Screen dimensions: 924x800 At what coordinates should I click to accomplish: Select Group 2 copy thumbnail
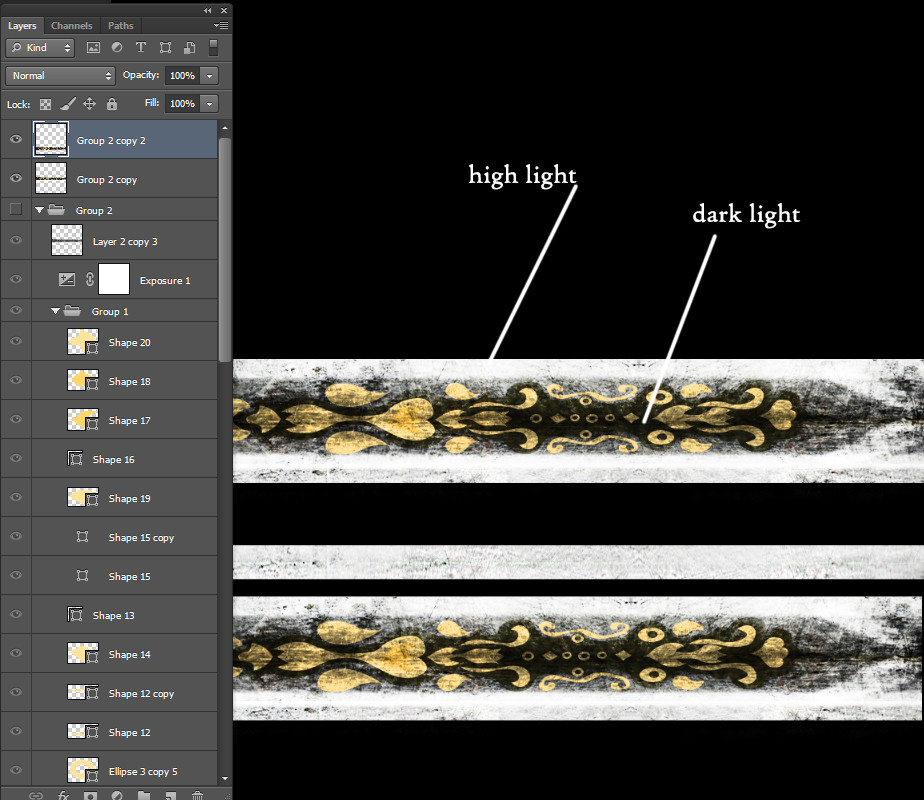point(51,178)
